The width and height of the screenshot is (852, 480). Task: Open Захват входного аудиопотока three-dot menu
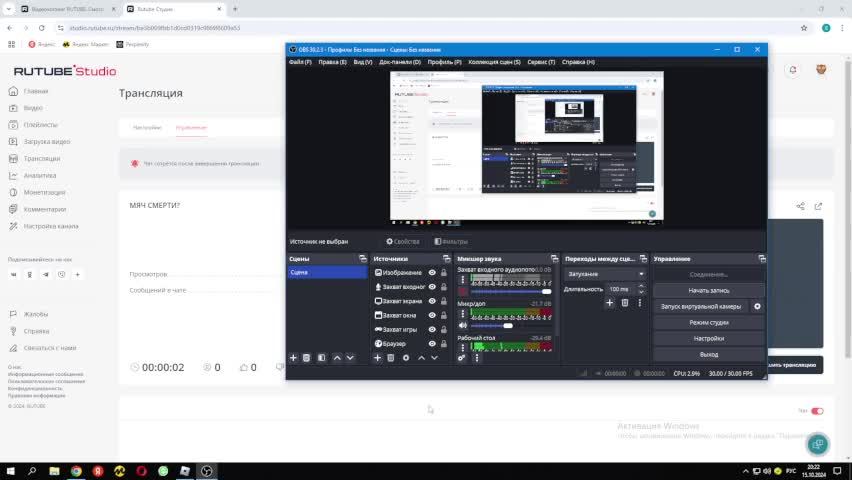(x=462, y=279)
